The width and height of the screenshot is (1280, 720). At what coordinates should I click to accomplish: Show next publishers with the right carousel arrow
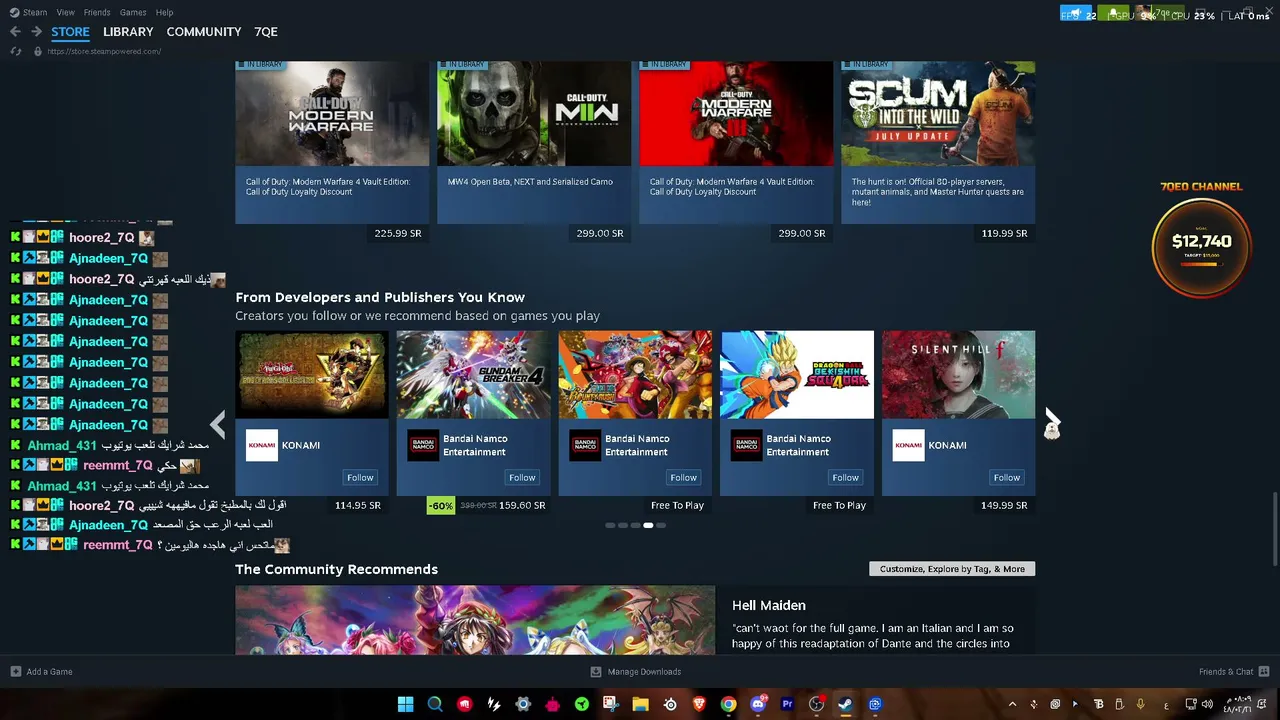pos(1052,424)
